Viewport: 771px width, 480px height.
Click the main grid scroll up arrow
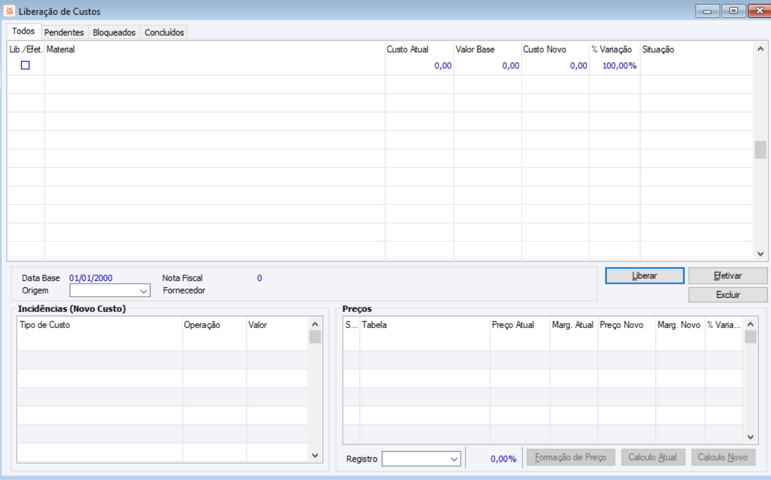click(x=760, y=49)
